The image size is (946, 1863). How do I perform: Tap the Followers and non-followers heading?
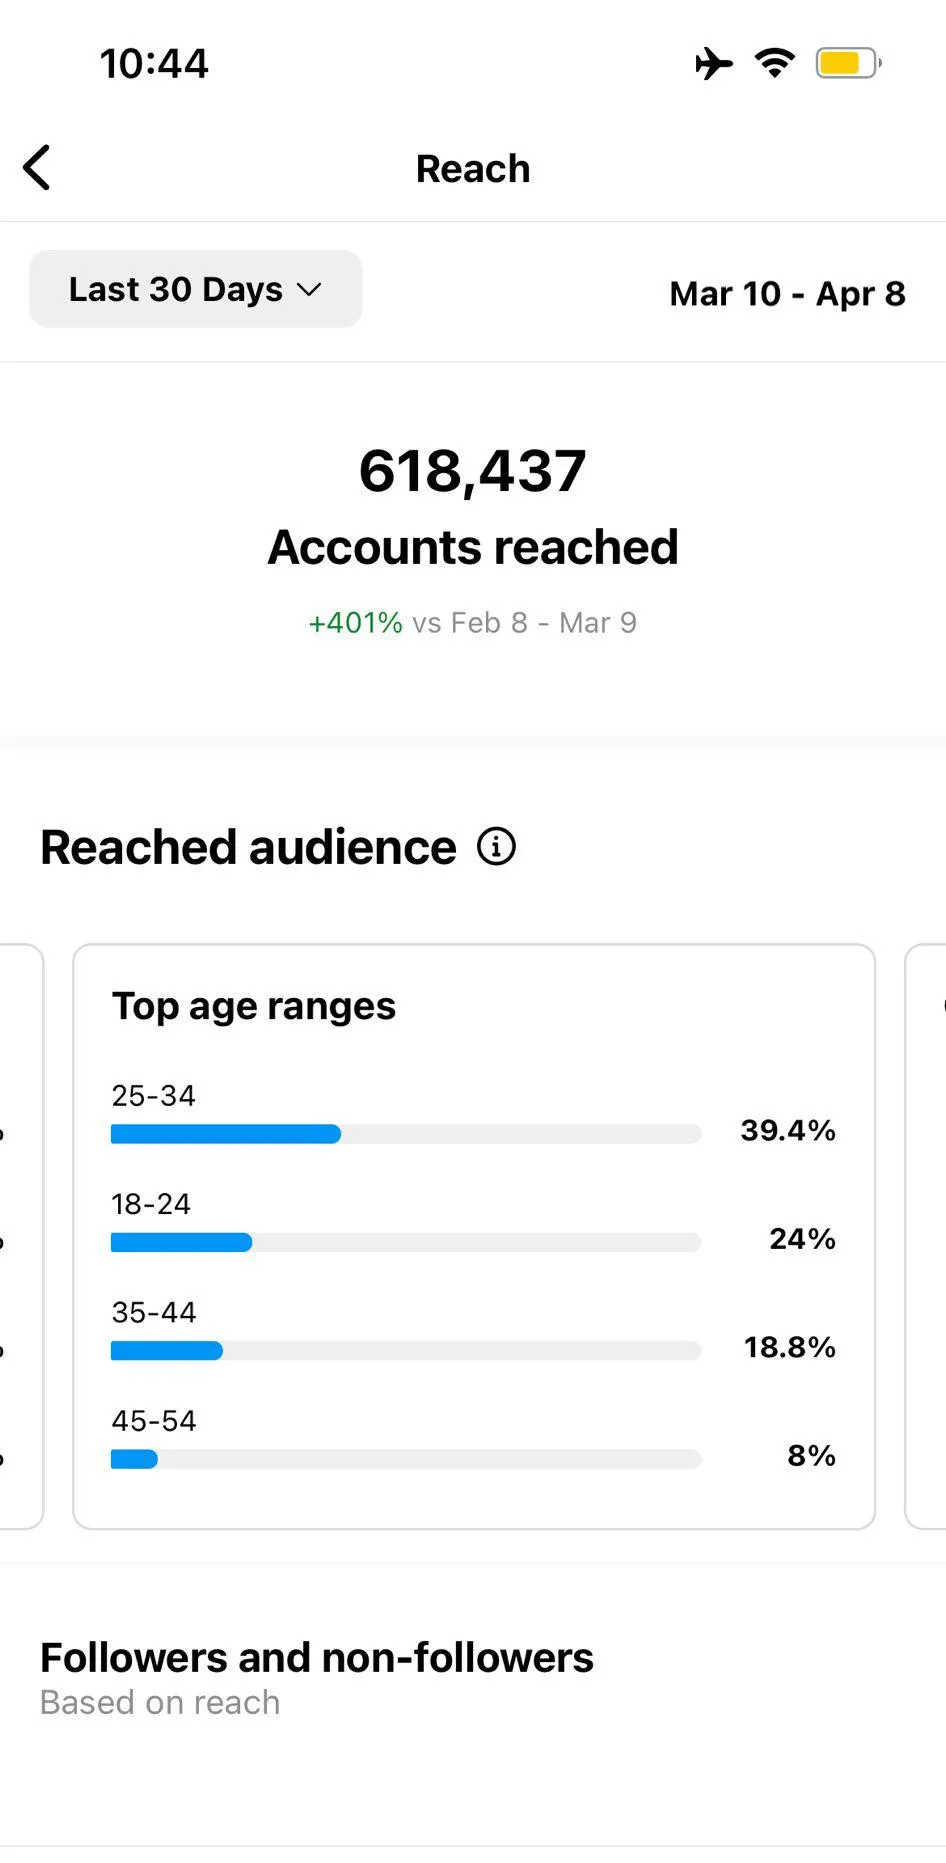click(x=316, y=1657)
